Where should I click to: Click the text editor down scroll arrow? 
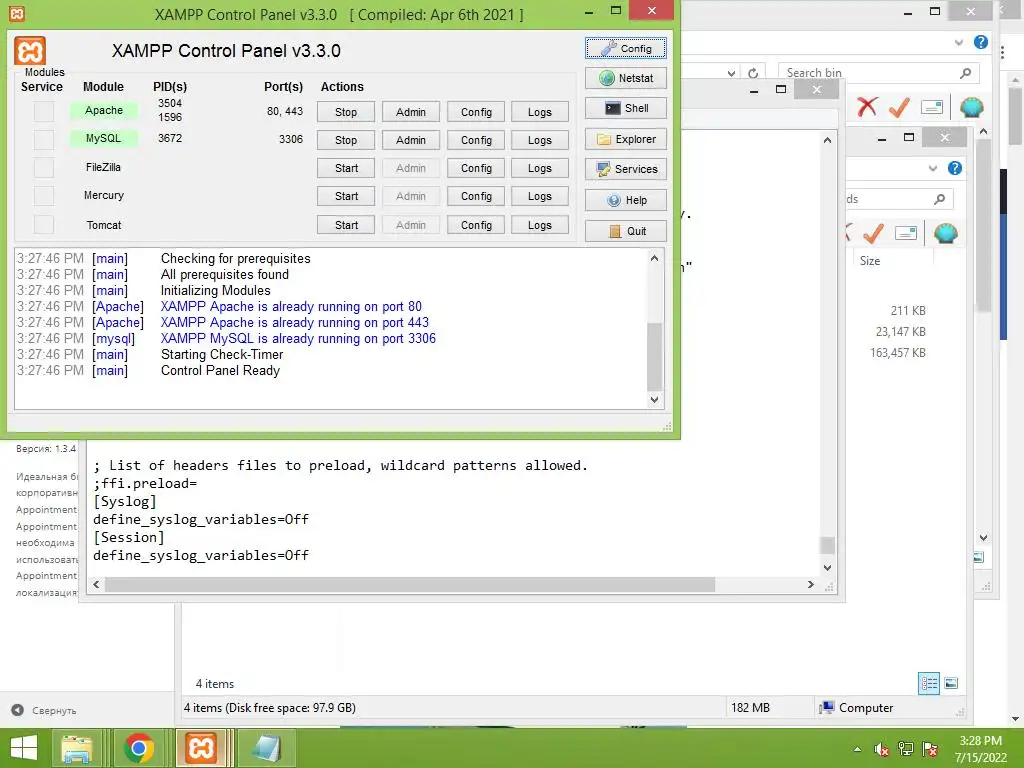tap(827, 568)
